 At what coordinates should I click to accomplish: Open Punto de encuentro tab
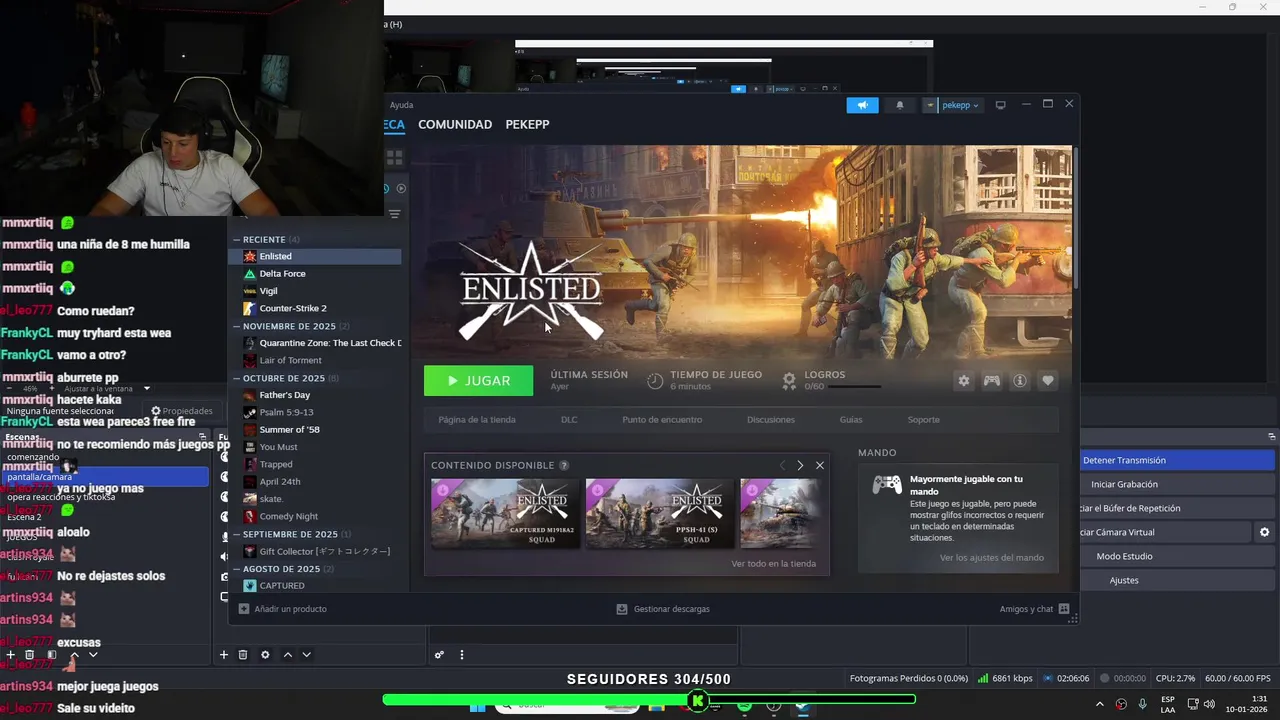pos(662,420)
